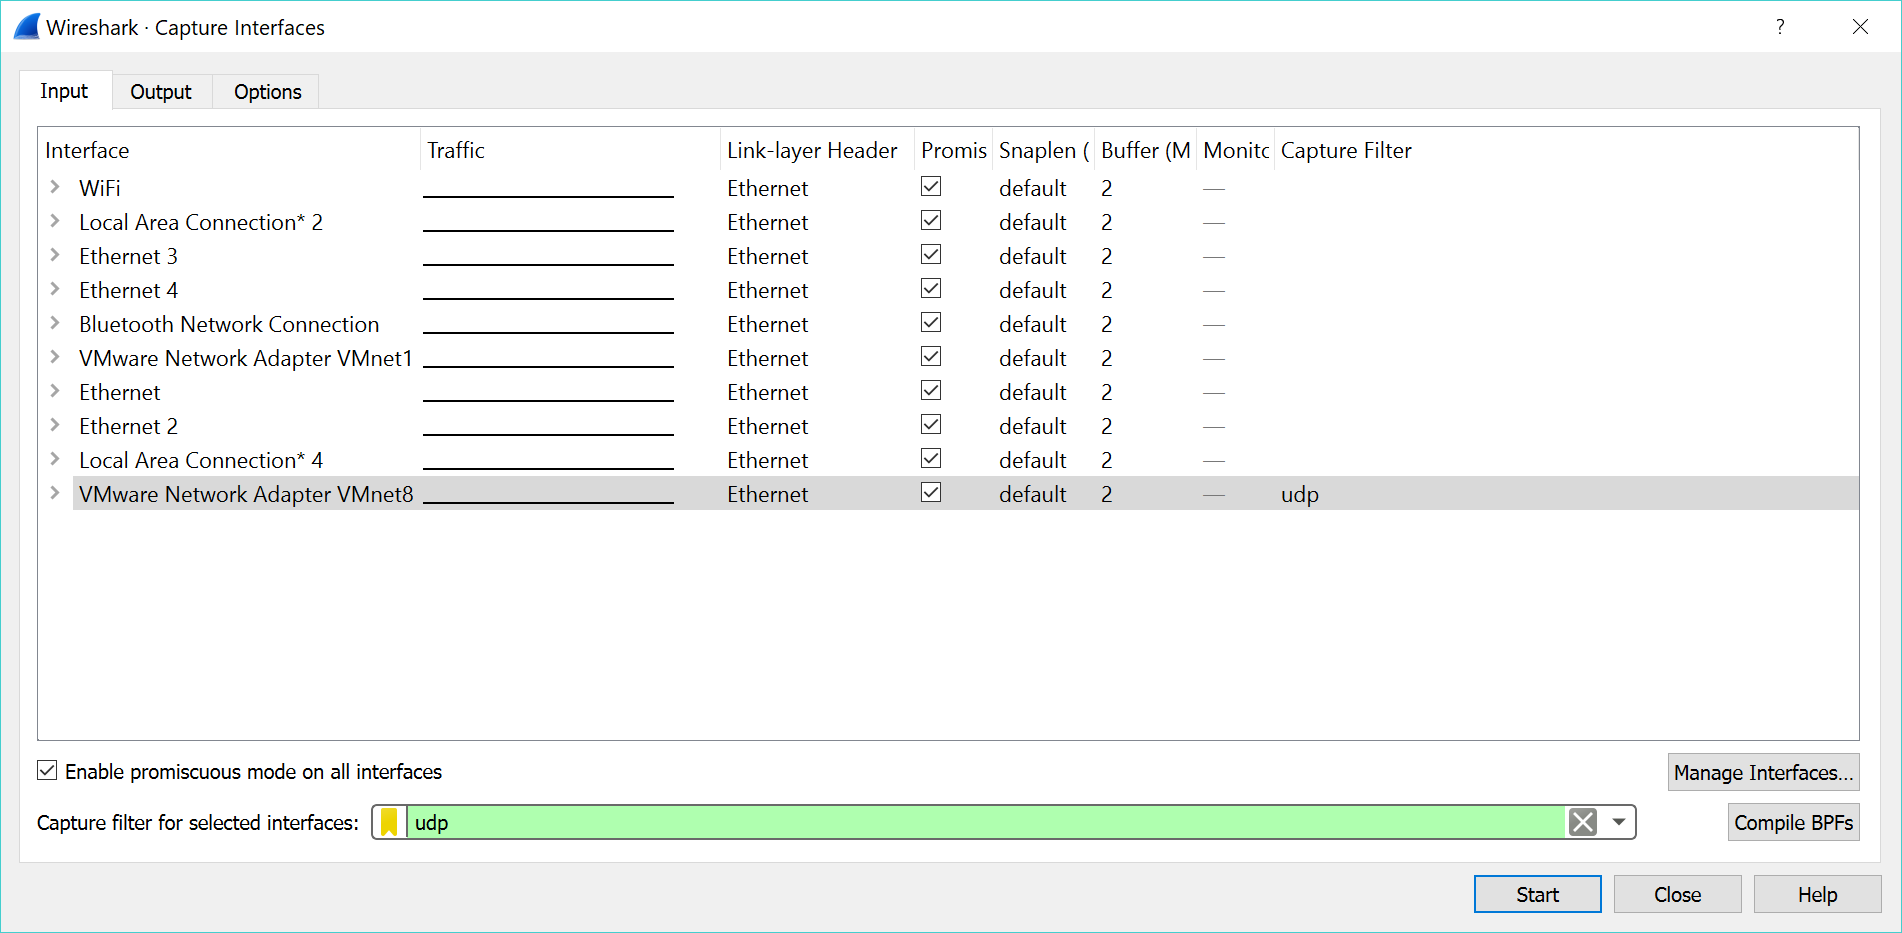
Task: Switch to the Input tab
Action: tap(65, 91)
